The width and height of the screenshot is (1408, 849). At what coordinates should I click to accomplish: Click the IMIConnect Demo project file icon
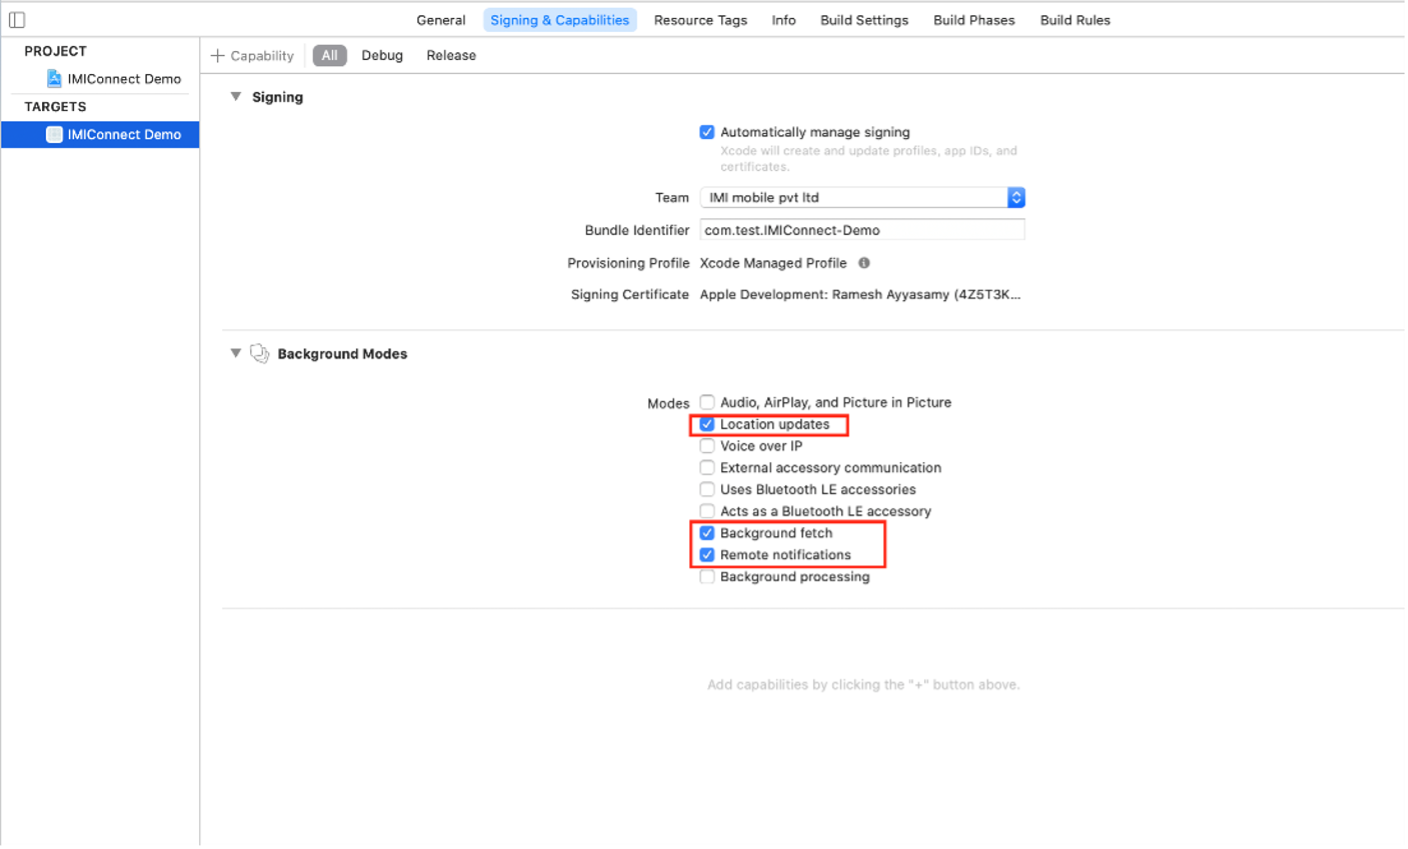pyautogui.click(x=54, y=78)
